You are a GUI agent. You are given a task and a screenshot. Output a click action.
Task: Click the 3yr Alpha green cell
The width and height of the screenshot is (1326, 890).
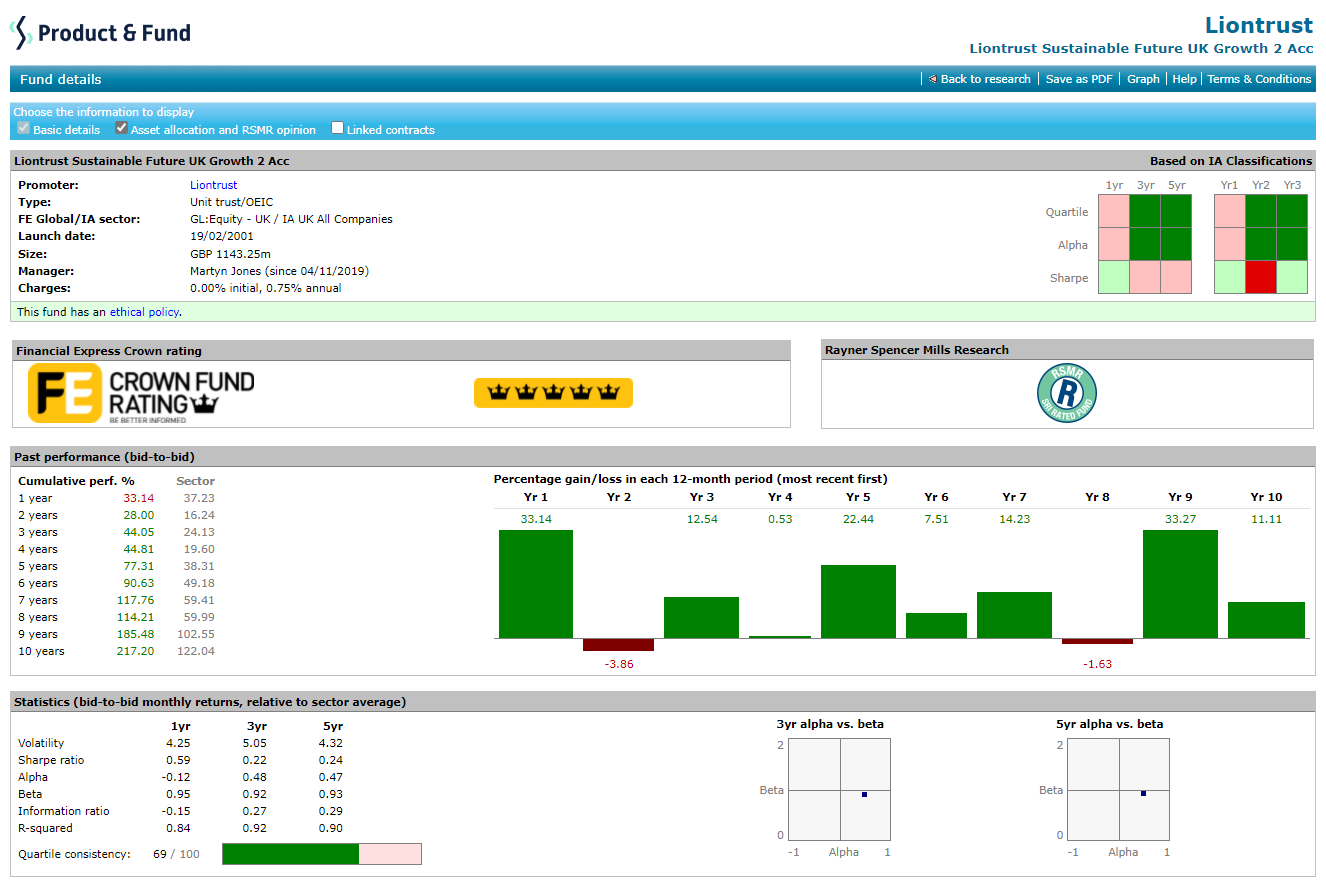point(1145,244)
